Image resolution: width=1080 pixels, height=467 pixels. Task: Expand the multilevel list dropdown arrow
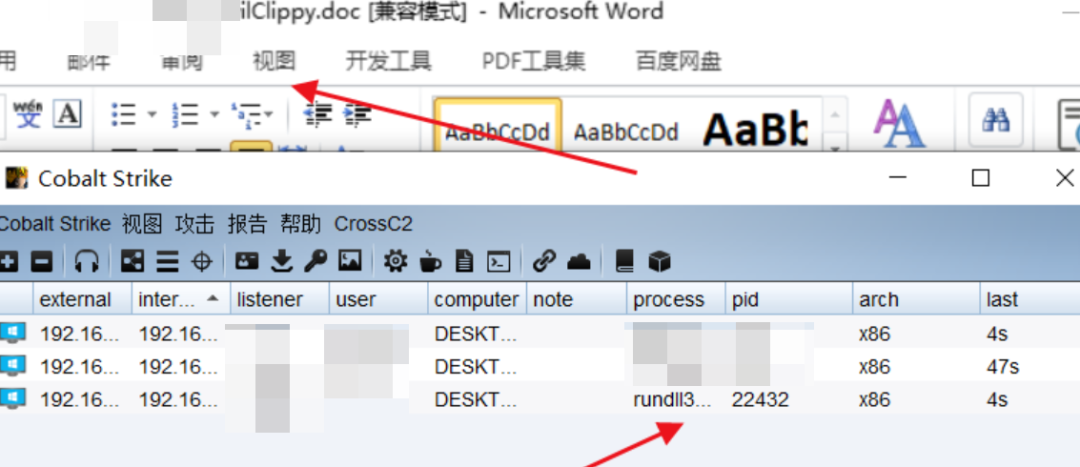(x=268, y=114)
